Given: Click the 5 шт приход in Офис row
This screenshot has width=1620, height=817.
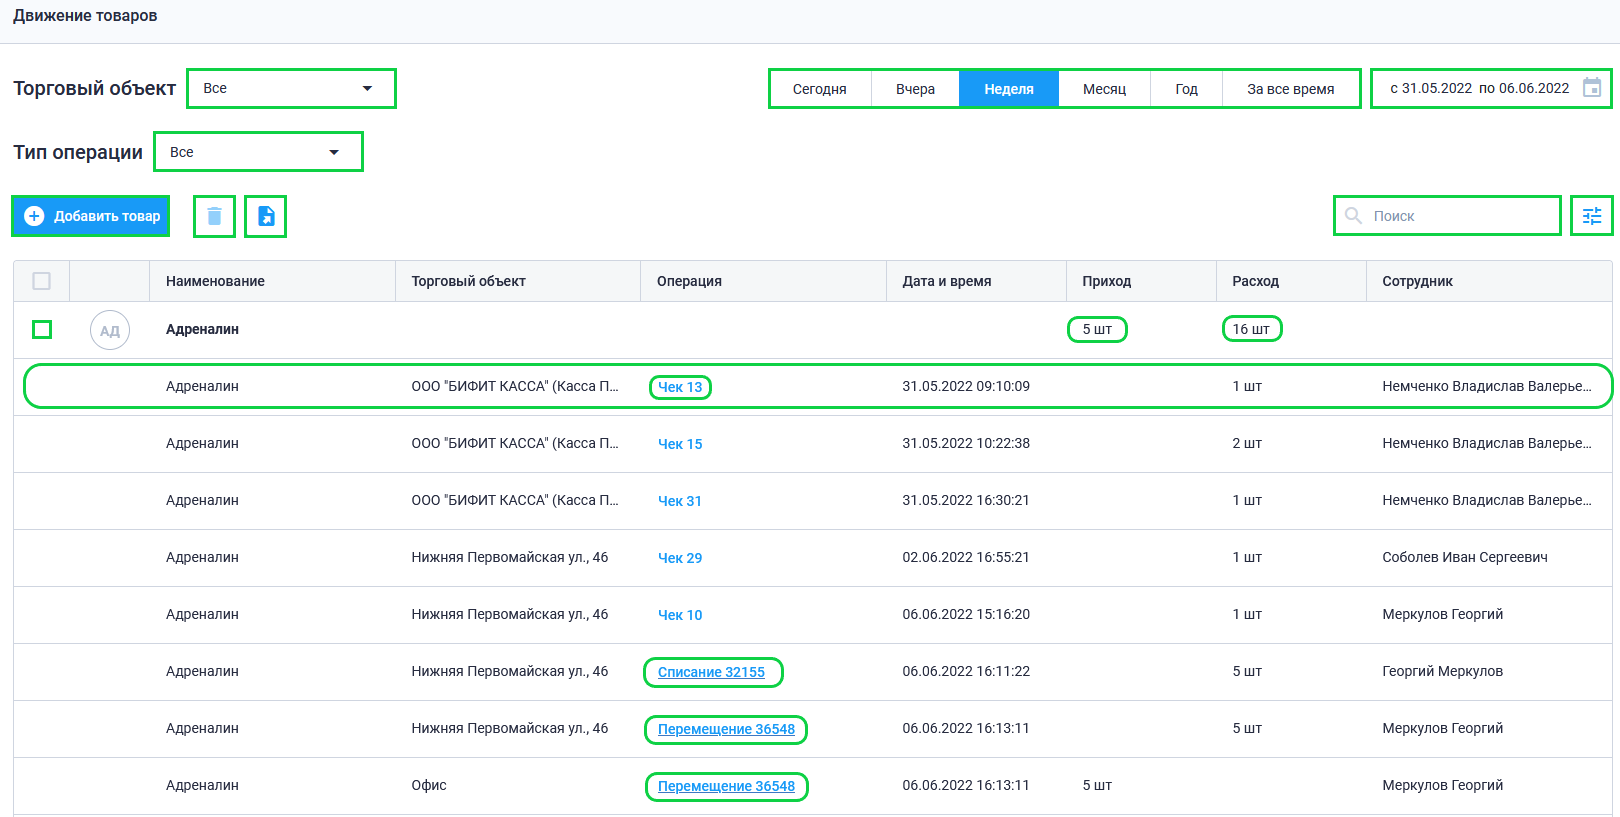Looking at the screenshot, I should pyautogui.click(x=1097, y=785).
